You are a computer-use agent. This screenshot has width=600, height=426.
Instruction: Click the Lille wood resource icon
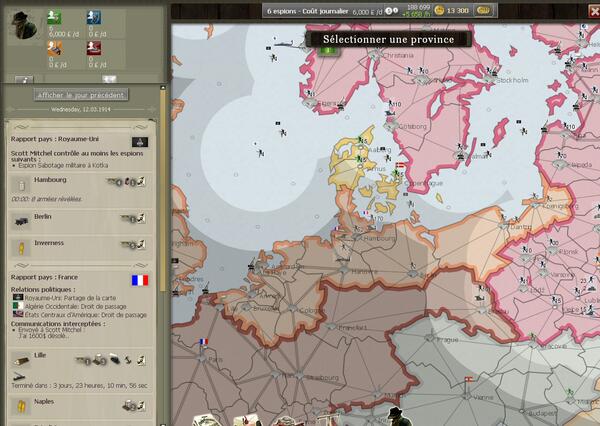[21, 361]
